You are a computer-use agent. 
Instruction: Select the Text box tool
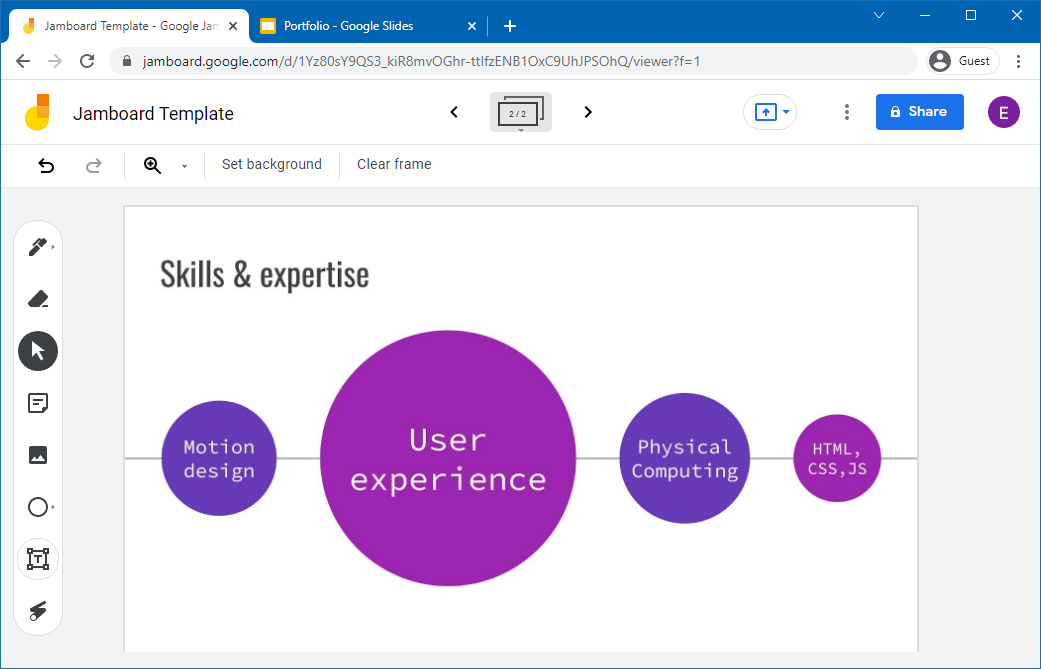[x=38, y=559]
